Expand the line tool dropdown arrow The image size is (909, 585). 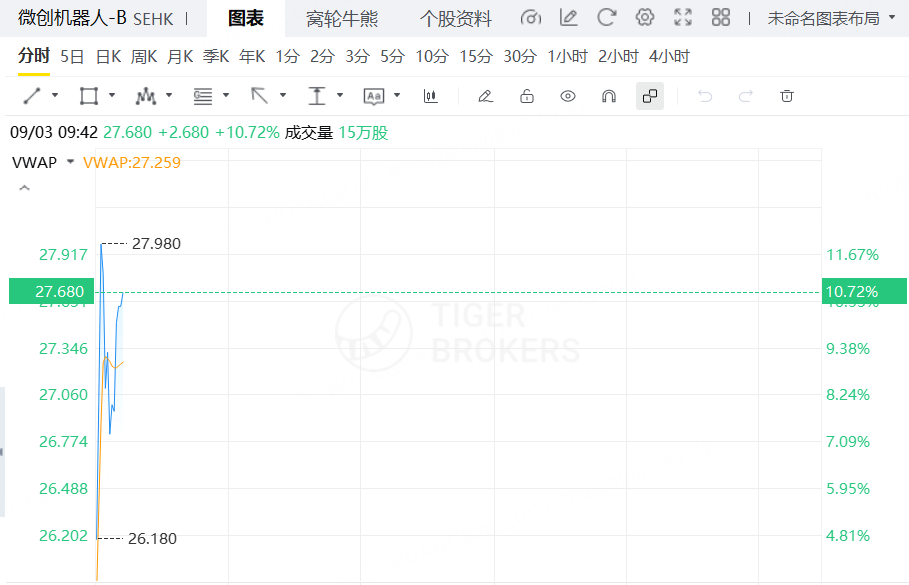(55, 95)
